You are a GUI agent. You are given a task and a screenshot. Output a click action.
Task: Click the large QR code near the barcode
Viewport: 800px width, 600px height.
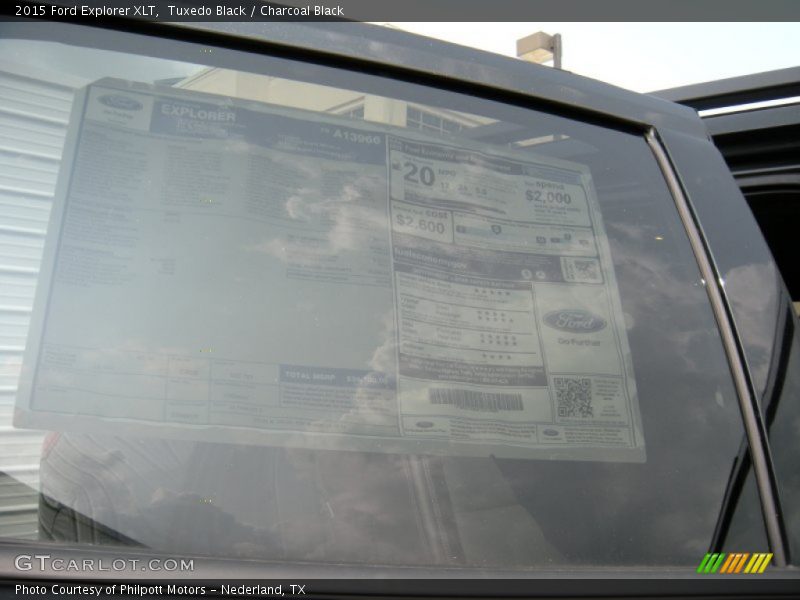click(x=574, y=397)
